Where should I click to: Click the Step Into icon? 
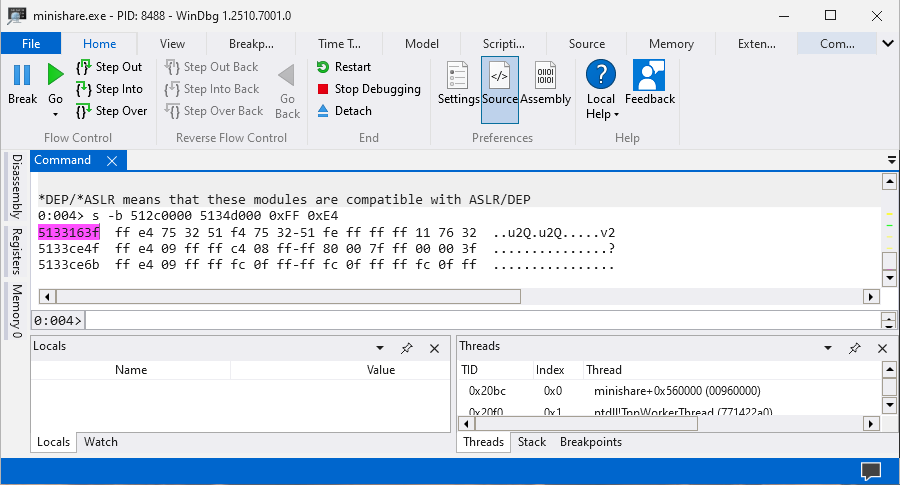coord(84,89)
